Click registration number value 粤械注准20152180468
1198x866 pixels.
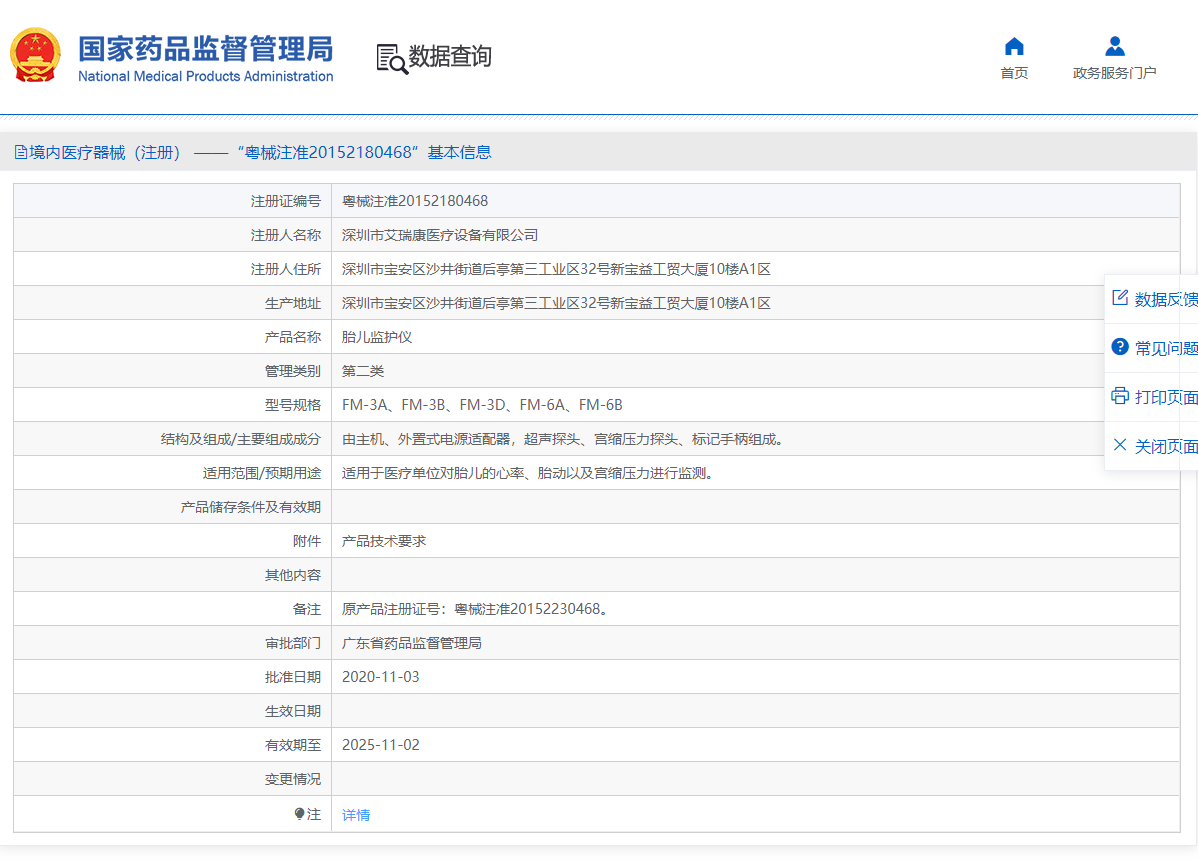415,201
